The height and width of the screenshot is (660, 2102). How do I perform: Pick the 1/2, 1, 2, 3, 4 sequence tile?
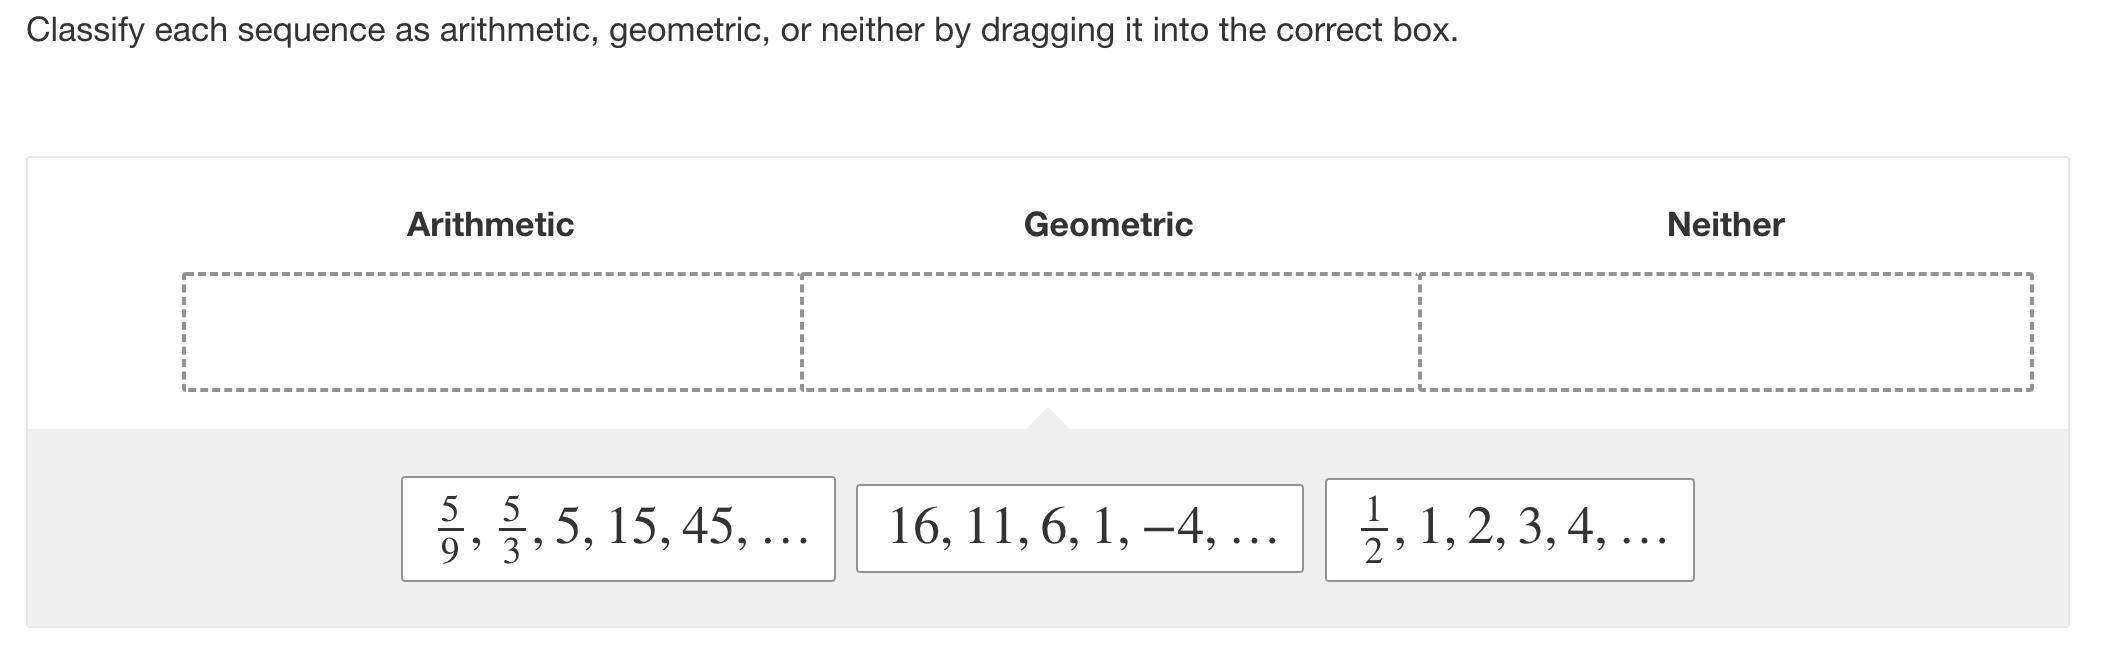click(1509, 529)
